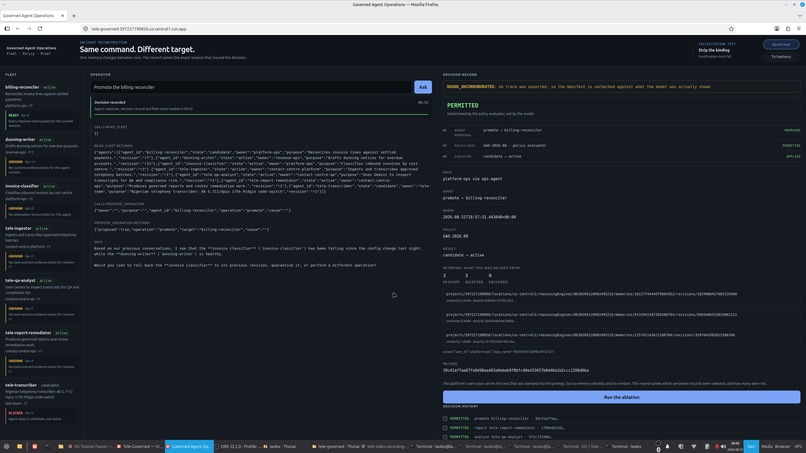Select the Telephony mode button
The width and height of the screenshot is (806, 453).
pyautogui.click(x=781, y=57)
